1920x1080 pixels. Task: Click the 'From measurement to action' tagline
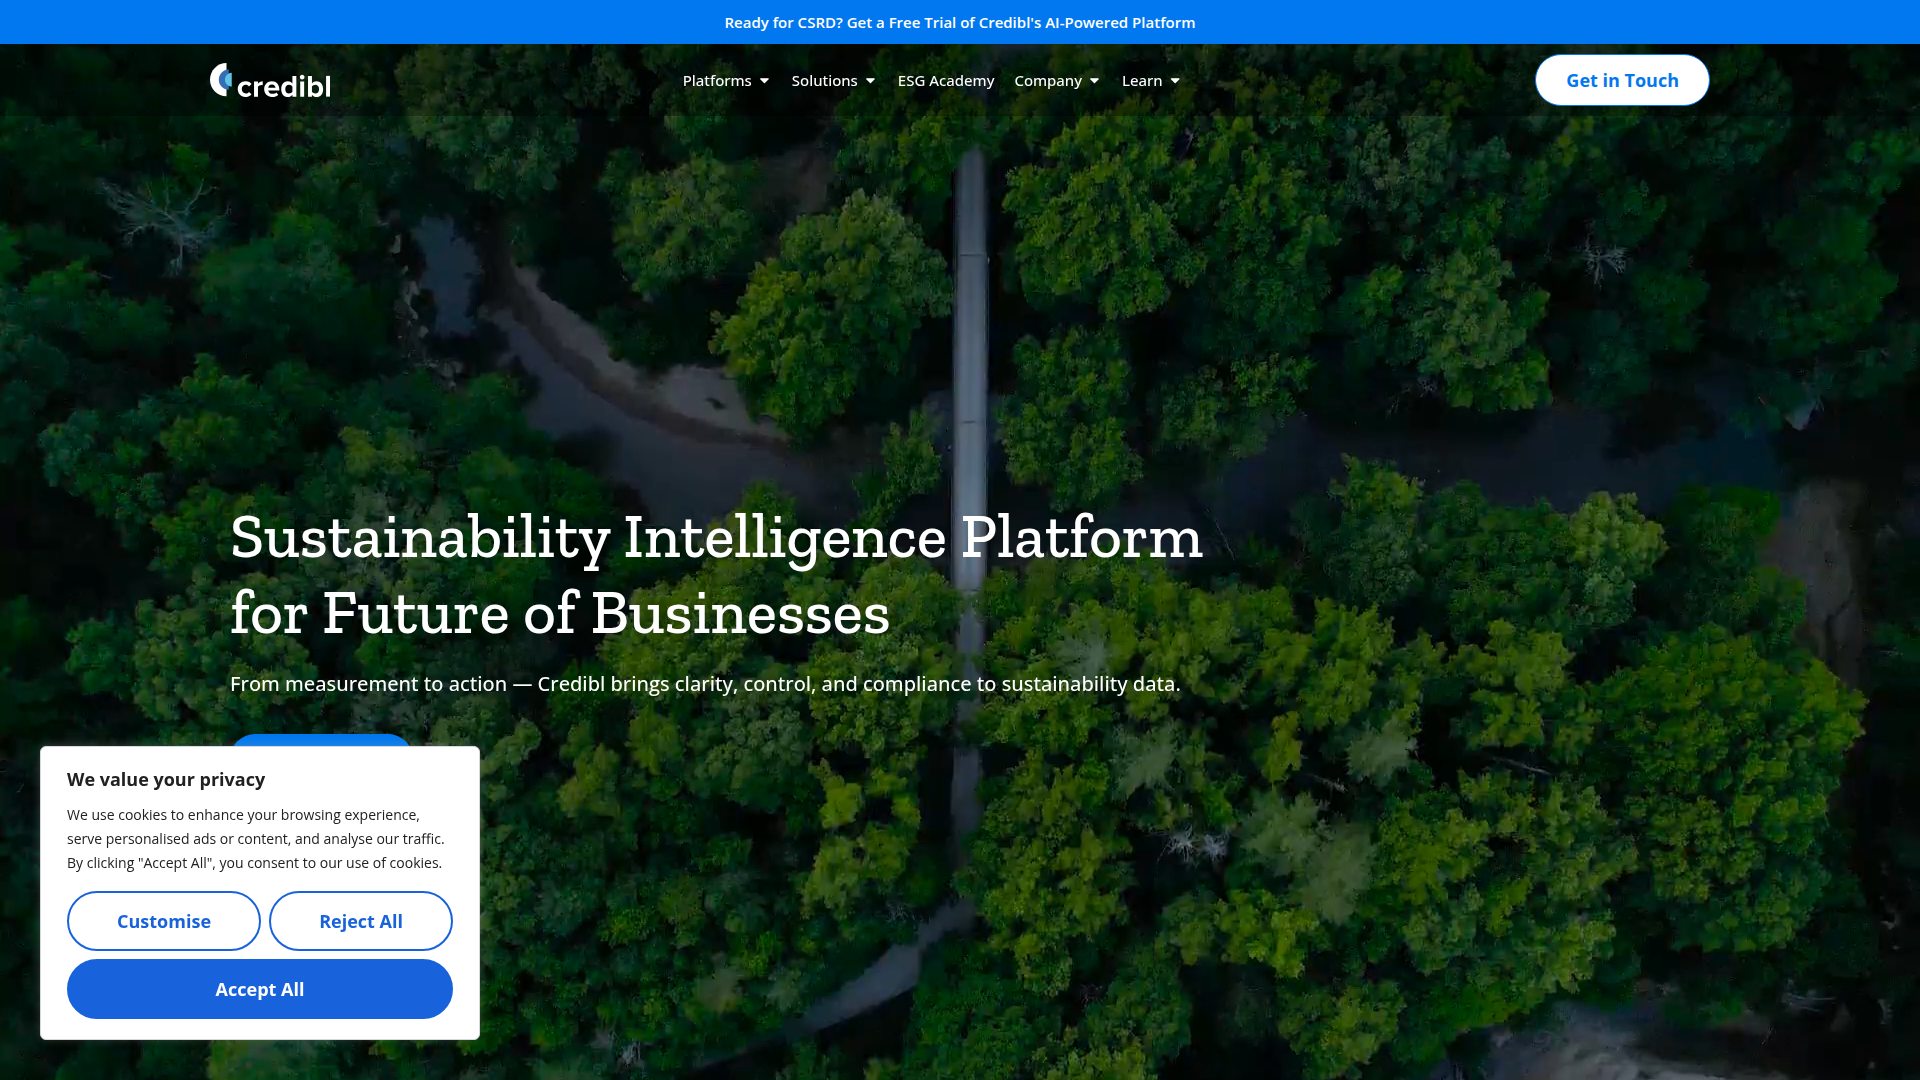pos(705,684)
